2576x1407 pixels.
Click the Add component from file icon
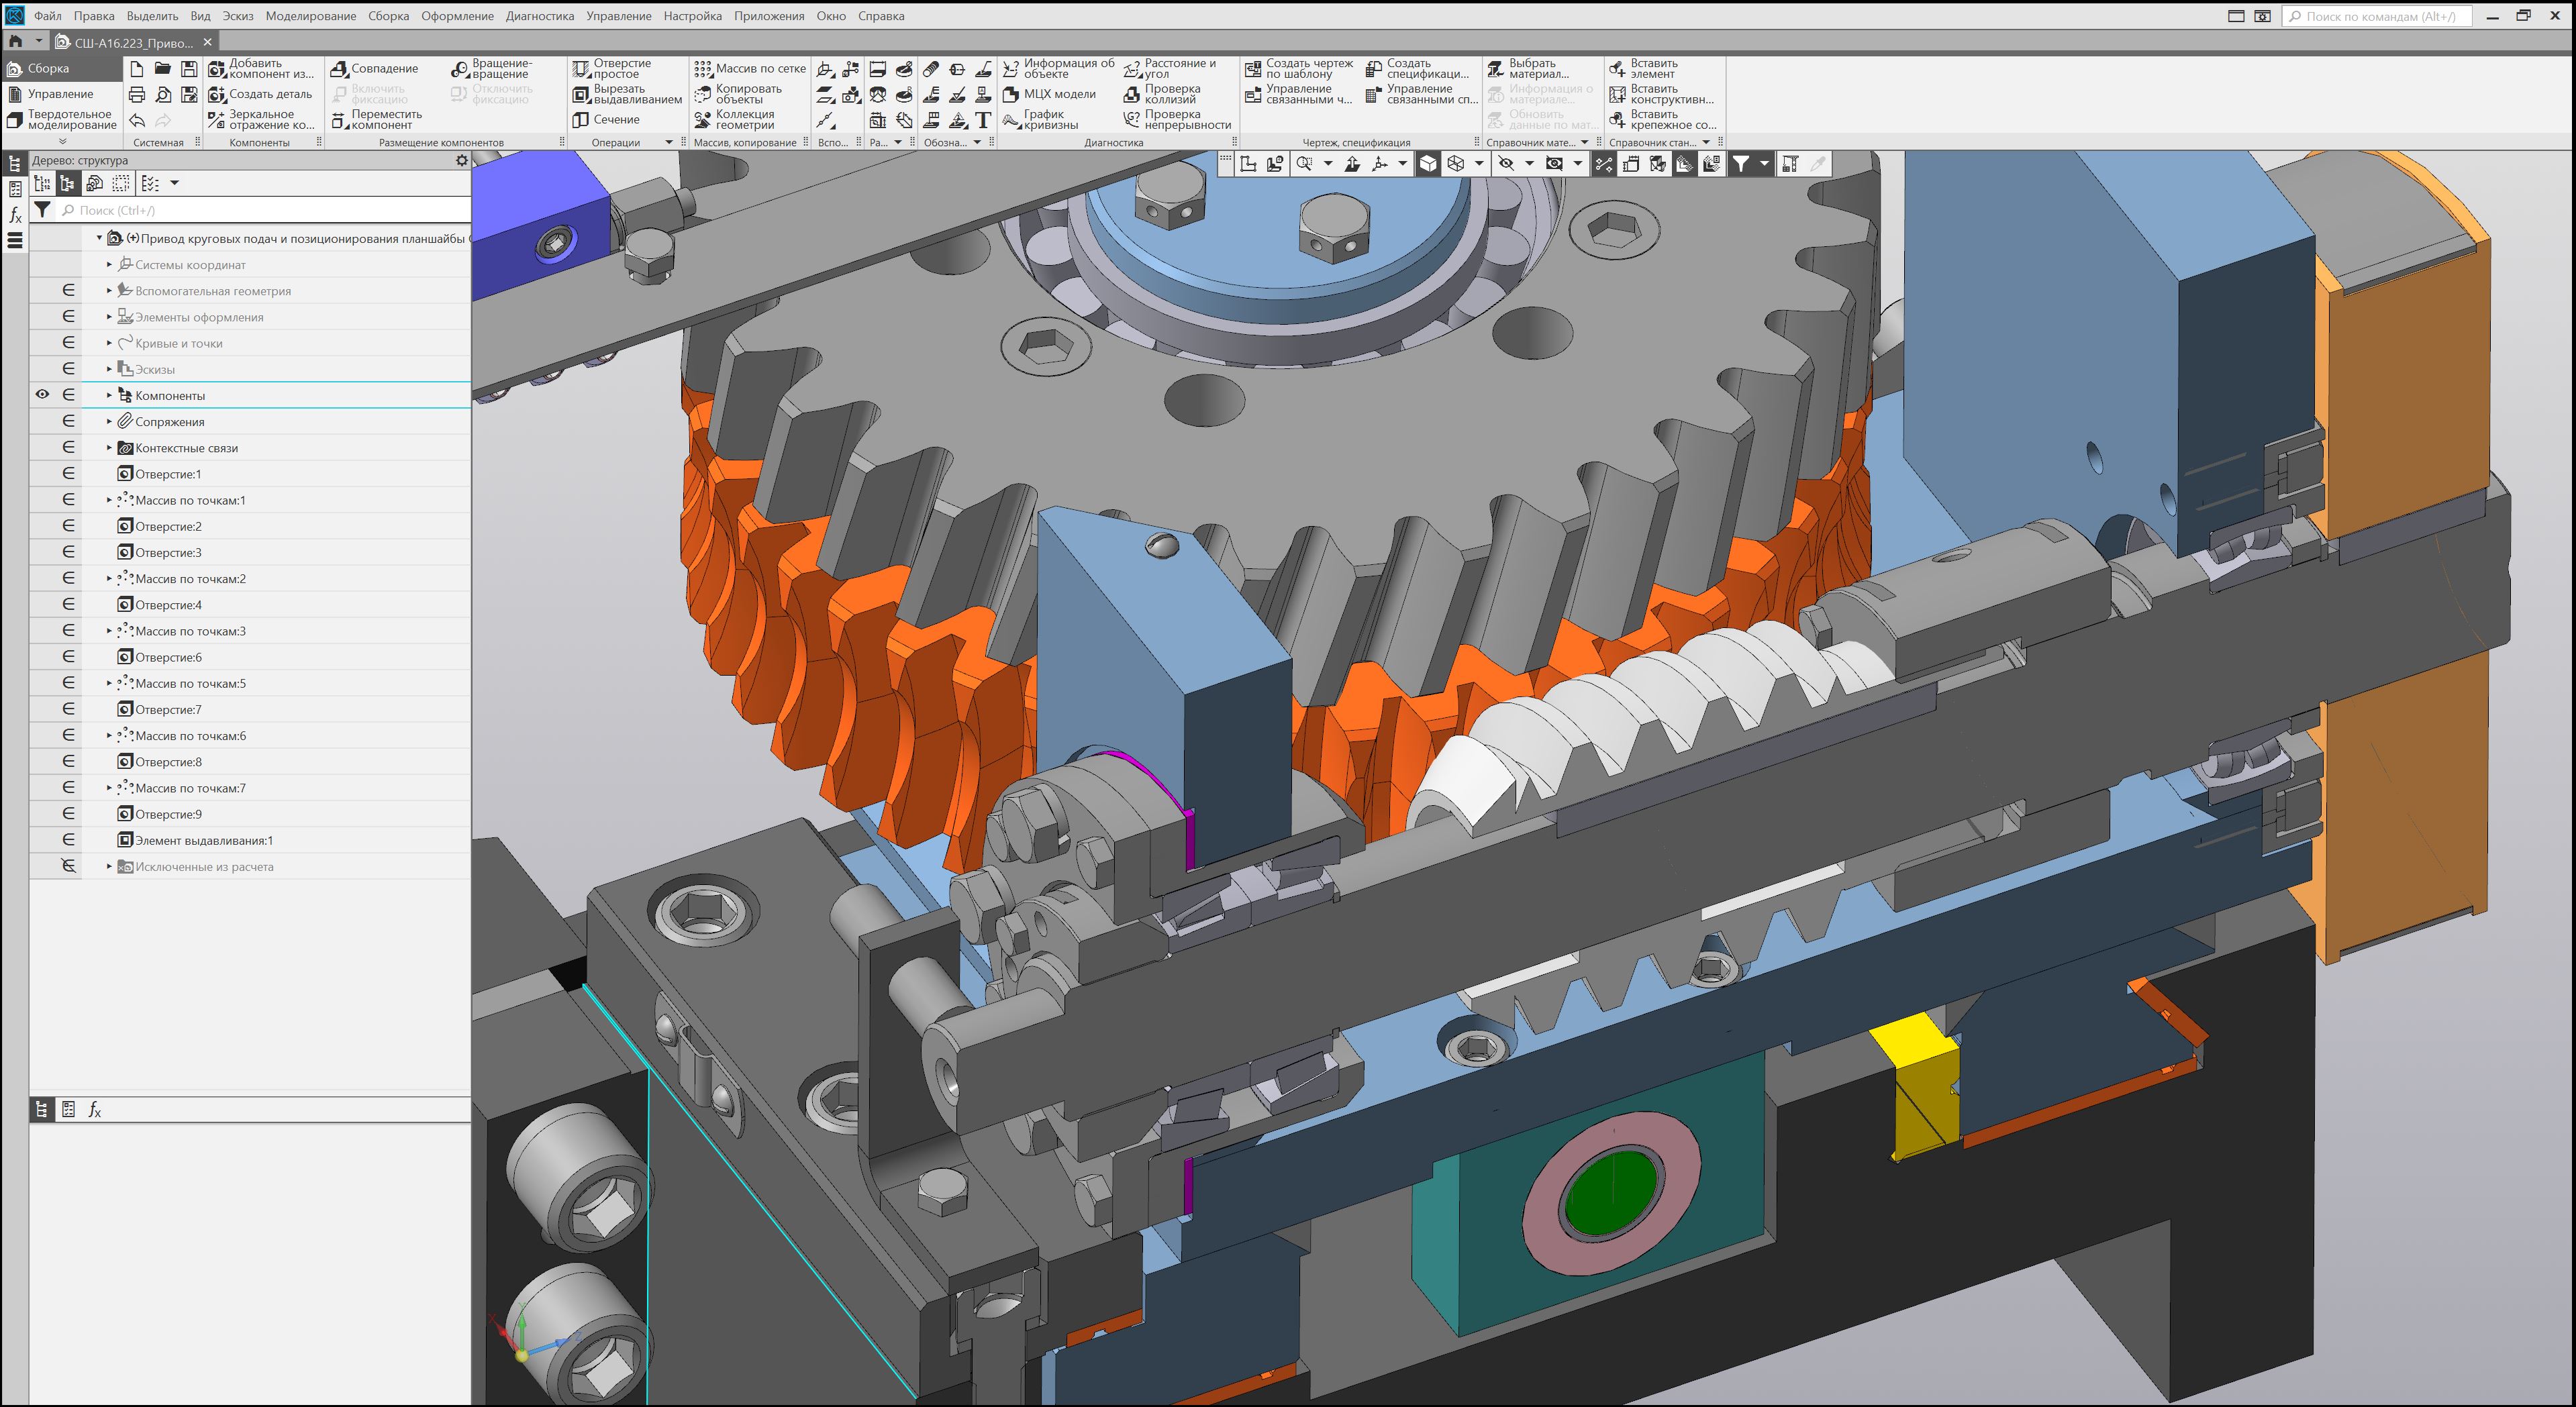coord(217,69)
